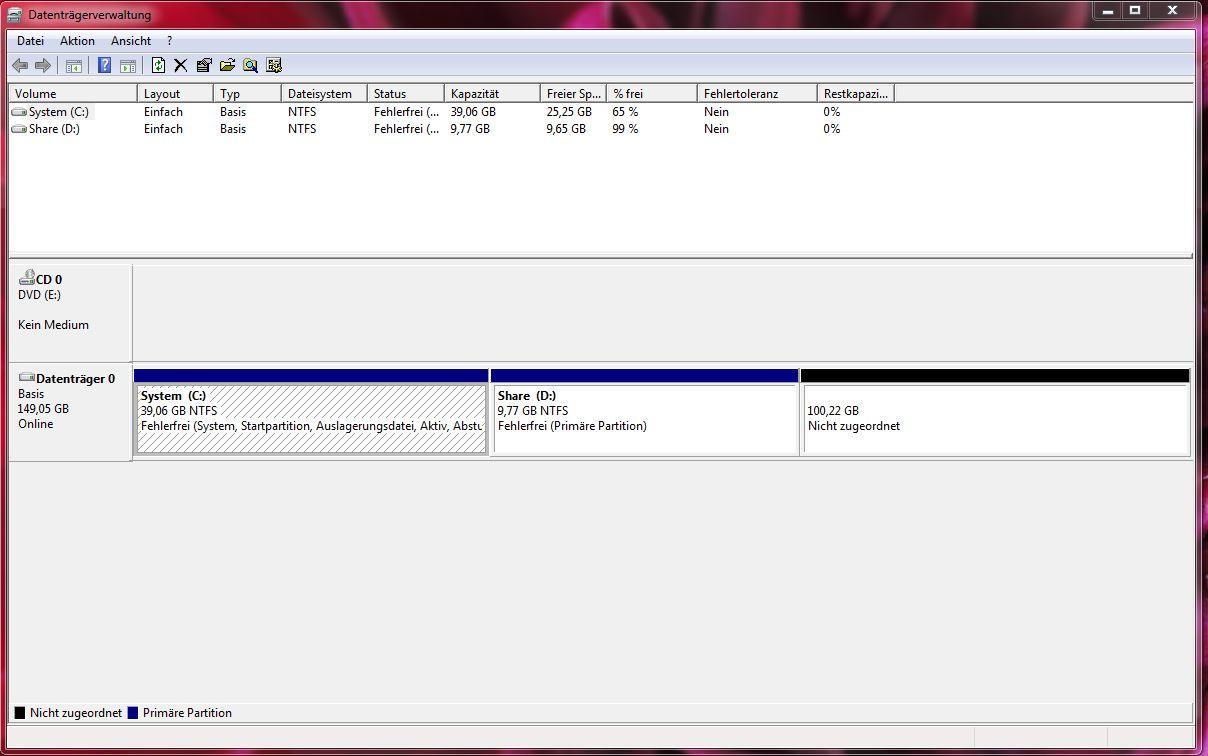Viewport: 1208px width, 756px height.
Task: Click the open folder toolbar icon
Action: click(227, 66)
